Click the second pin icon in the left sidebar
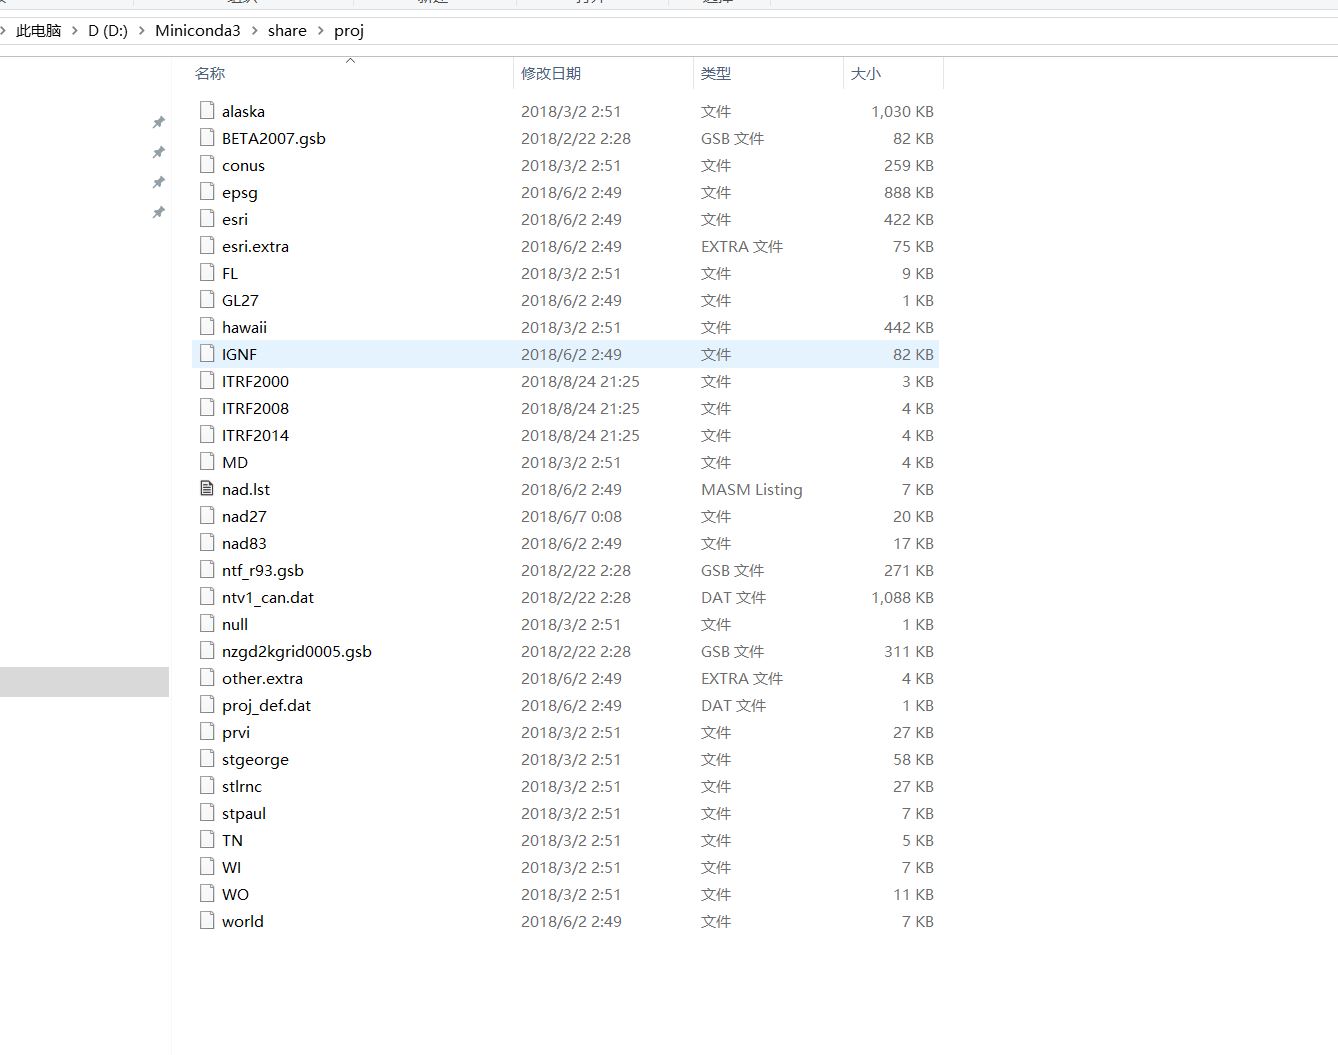Image resolution: width=1338 pixels, height=1055 pixels. (x=158, y=152)
